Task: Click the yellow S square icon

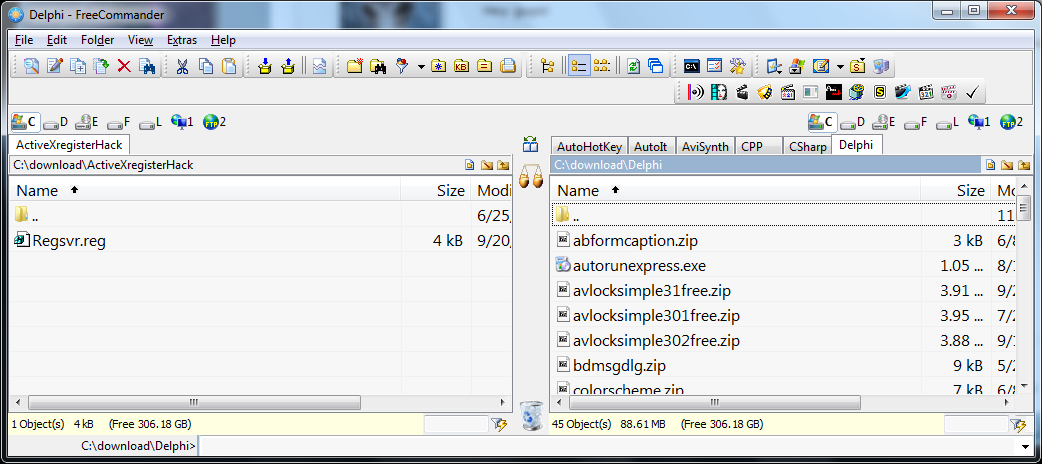Action: point(880,92)
